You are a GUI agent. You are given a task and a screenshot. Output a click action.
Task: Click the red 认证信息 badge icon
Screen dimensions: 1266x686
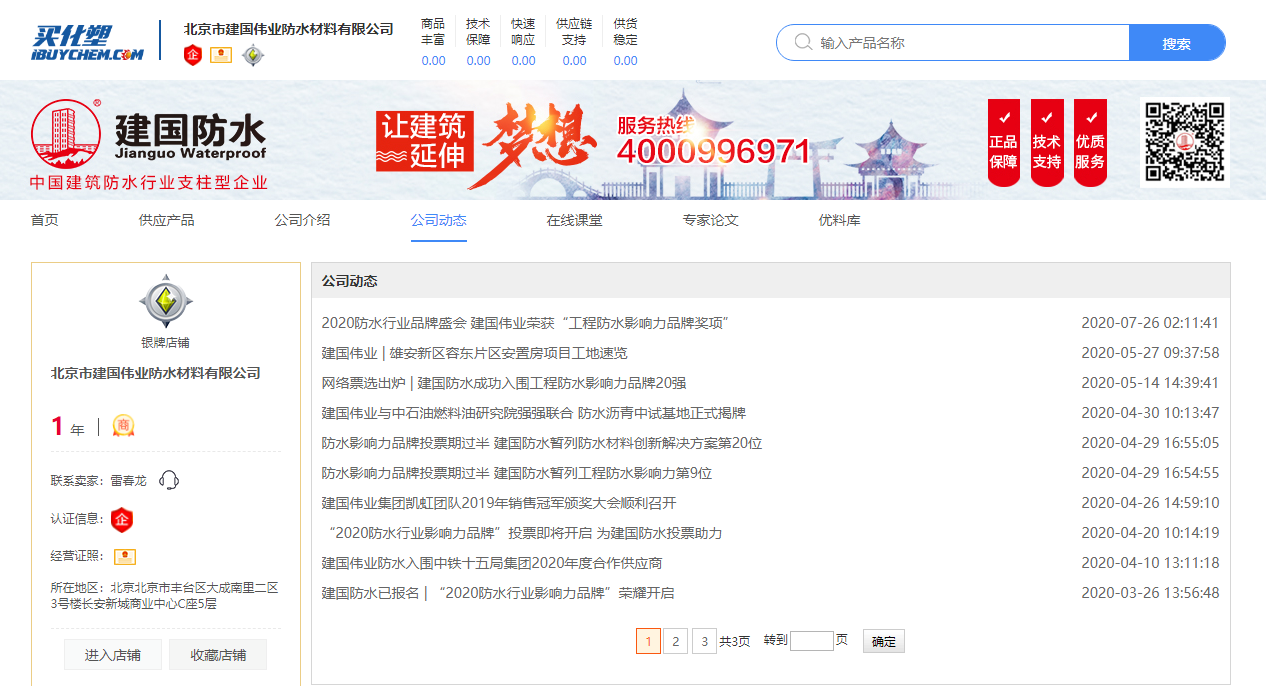coord(122,519)
